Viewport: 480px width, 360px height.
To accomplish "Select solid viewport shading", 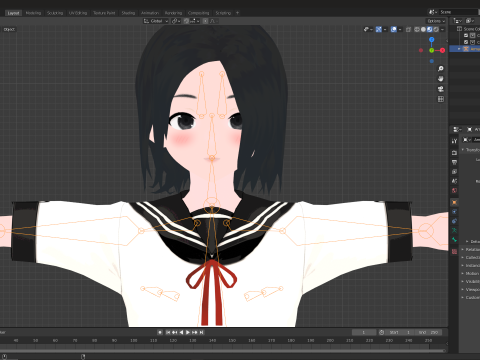I will pos(423,29).
